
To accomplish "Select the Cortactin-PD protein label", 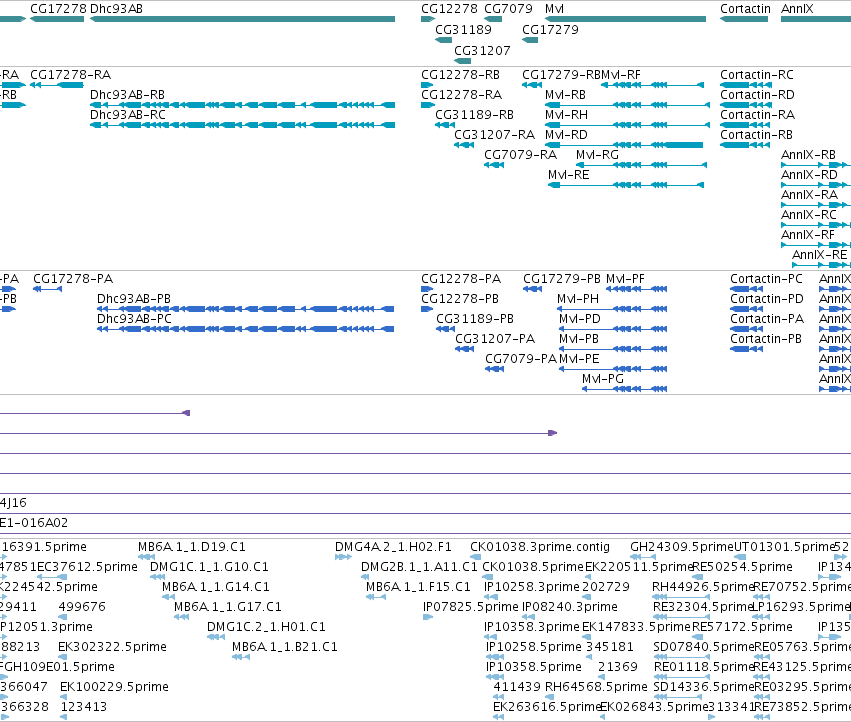I will [767, 299].
